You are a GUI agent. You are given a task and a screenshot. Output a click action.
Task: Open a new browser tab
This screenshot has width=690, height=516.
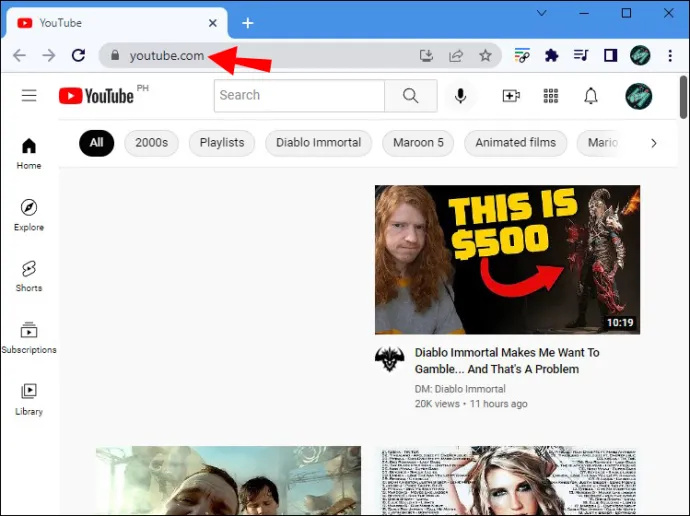click(248, 23)
